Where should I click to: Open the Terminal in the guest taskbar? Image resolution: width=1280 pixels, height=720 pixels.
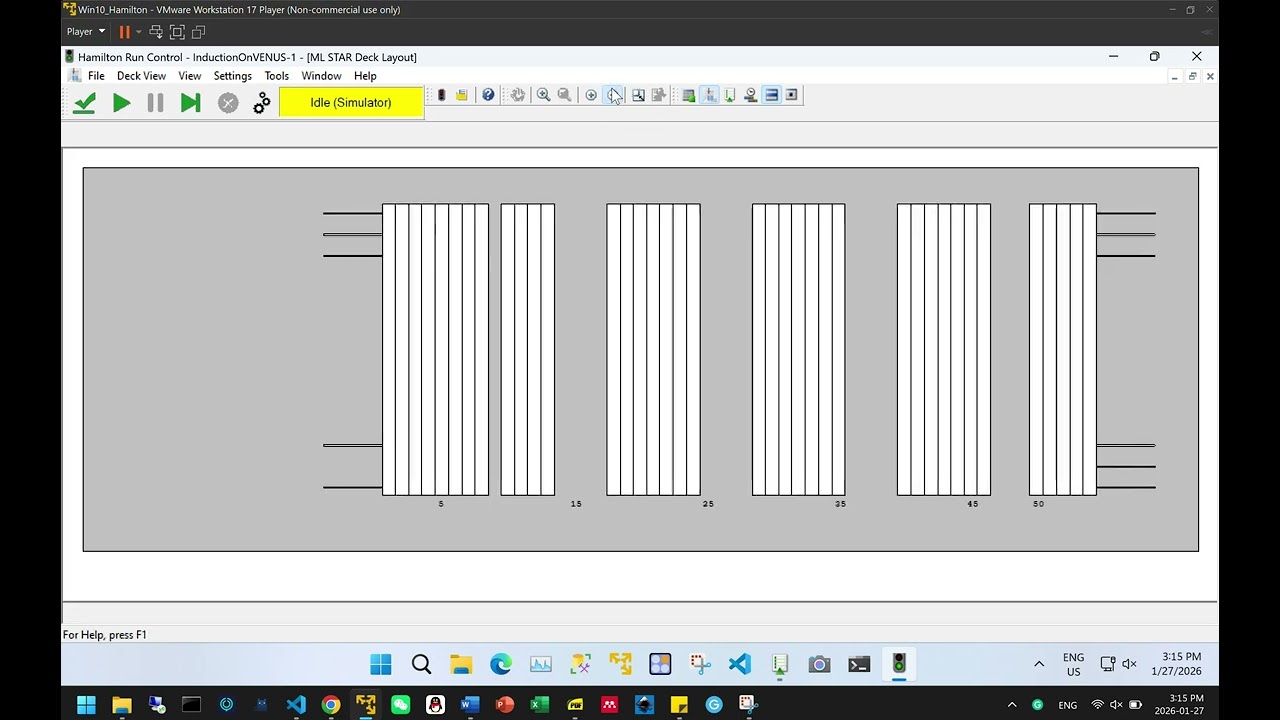tap(859, 664)
